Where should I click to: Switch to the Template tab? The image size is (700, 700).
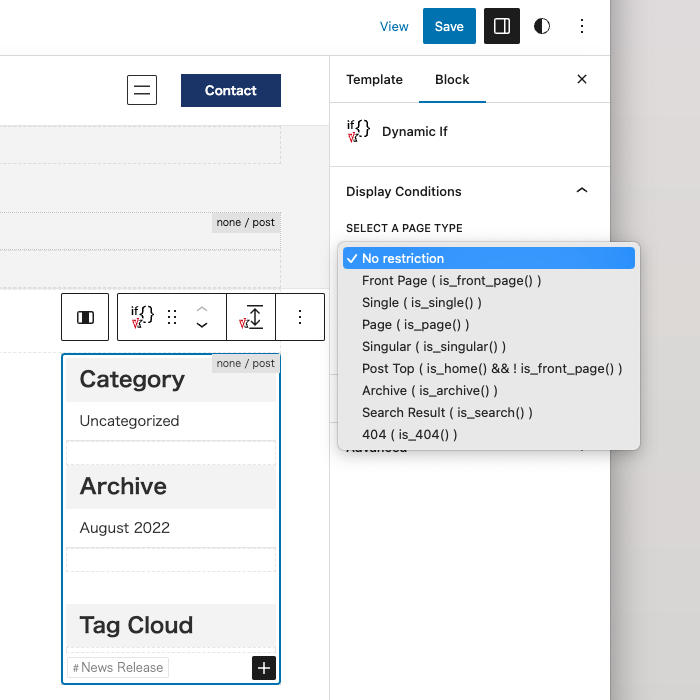pos(374,79)
